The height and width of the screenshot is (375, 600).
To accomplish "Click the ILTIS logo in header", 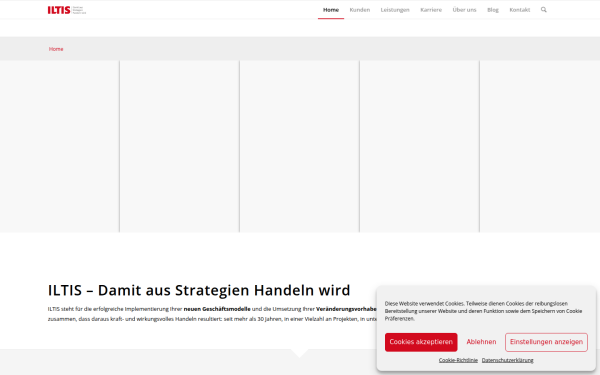I will (x=67, y=10).
